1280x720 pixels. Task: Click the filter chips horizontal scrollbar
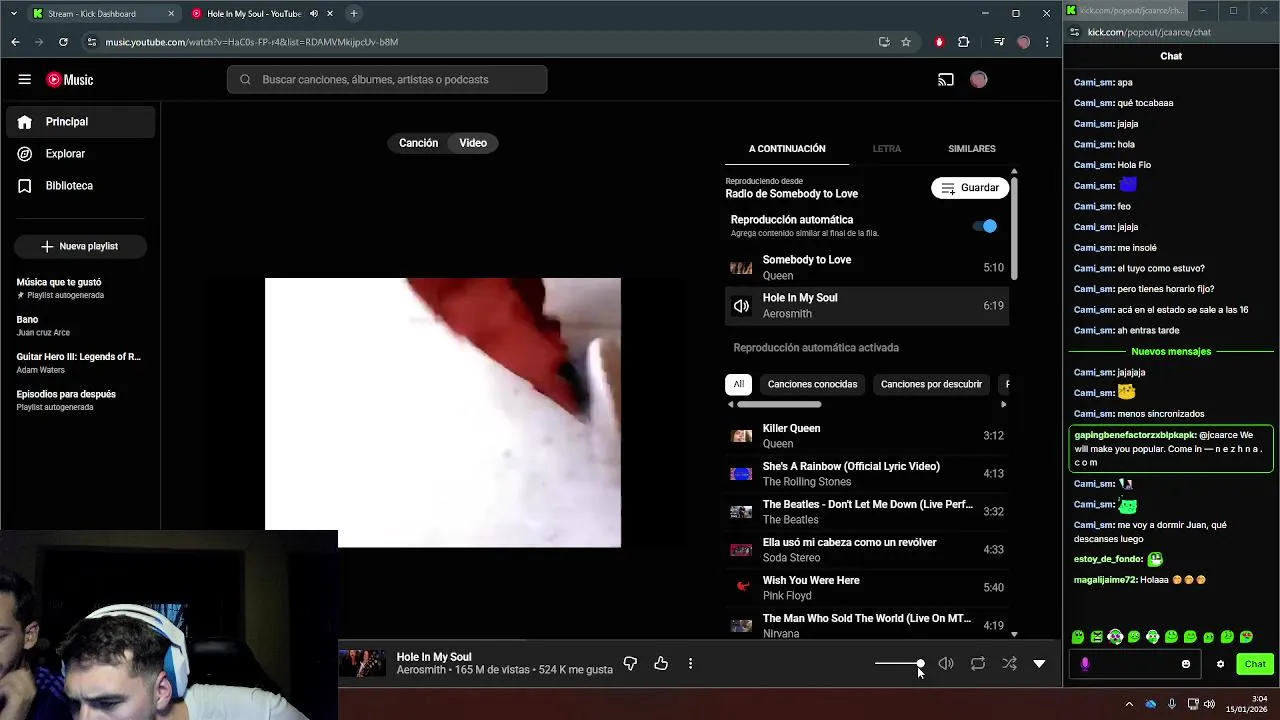(779, 405)
